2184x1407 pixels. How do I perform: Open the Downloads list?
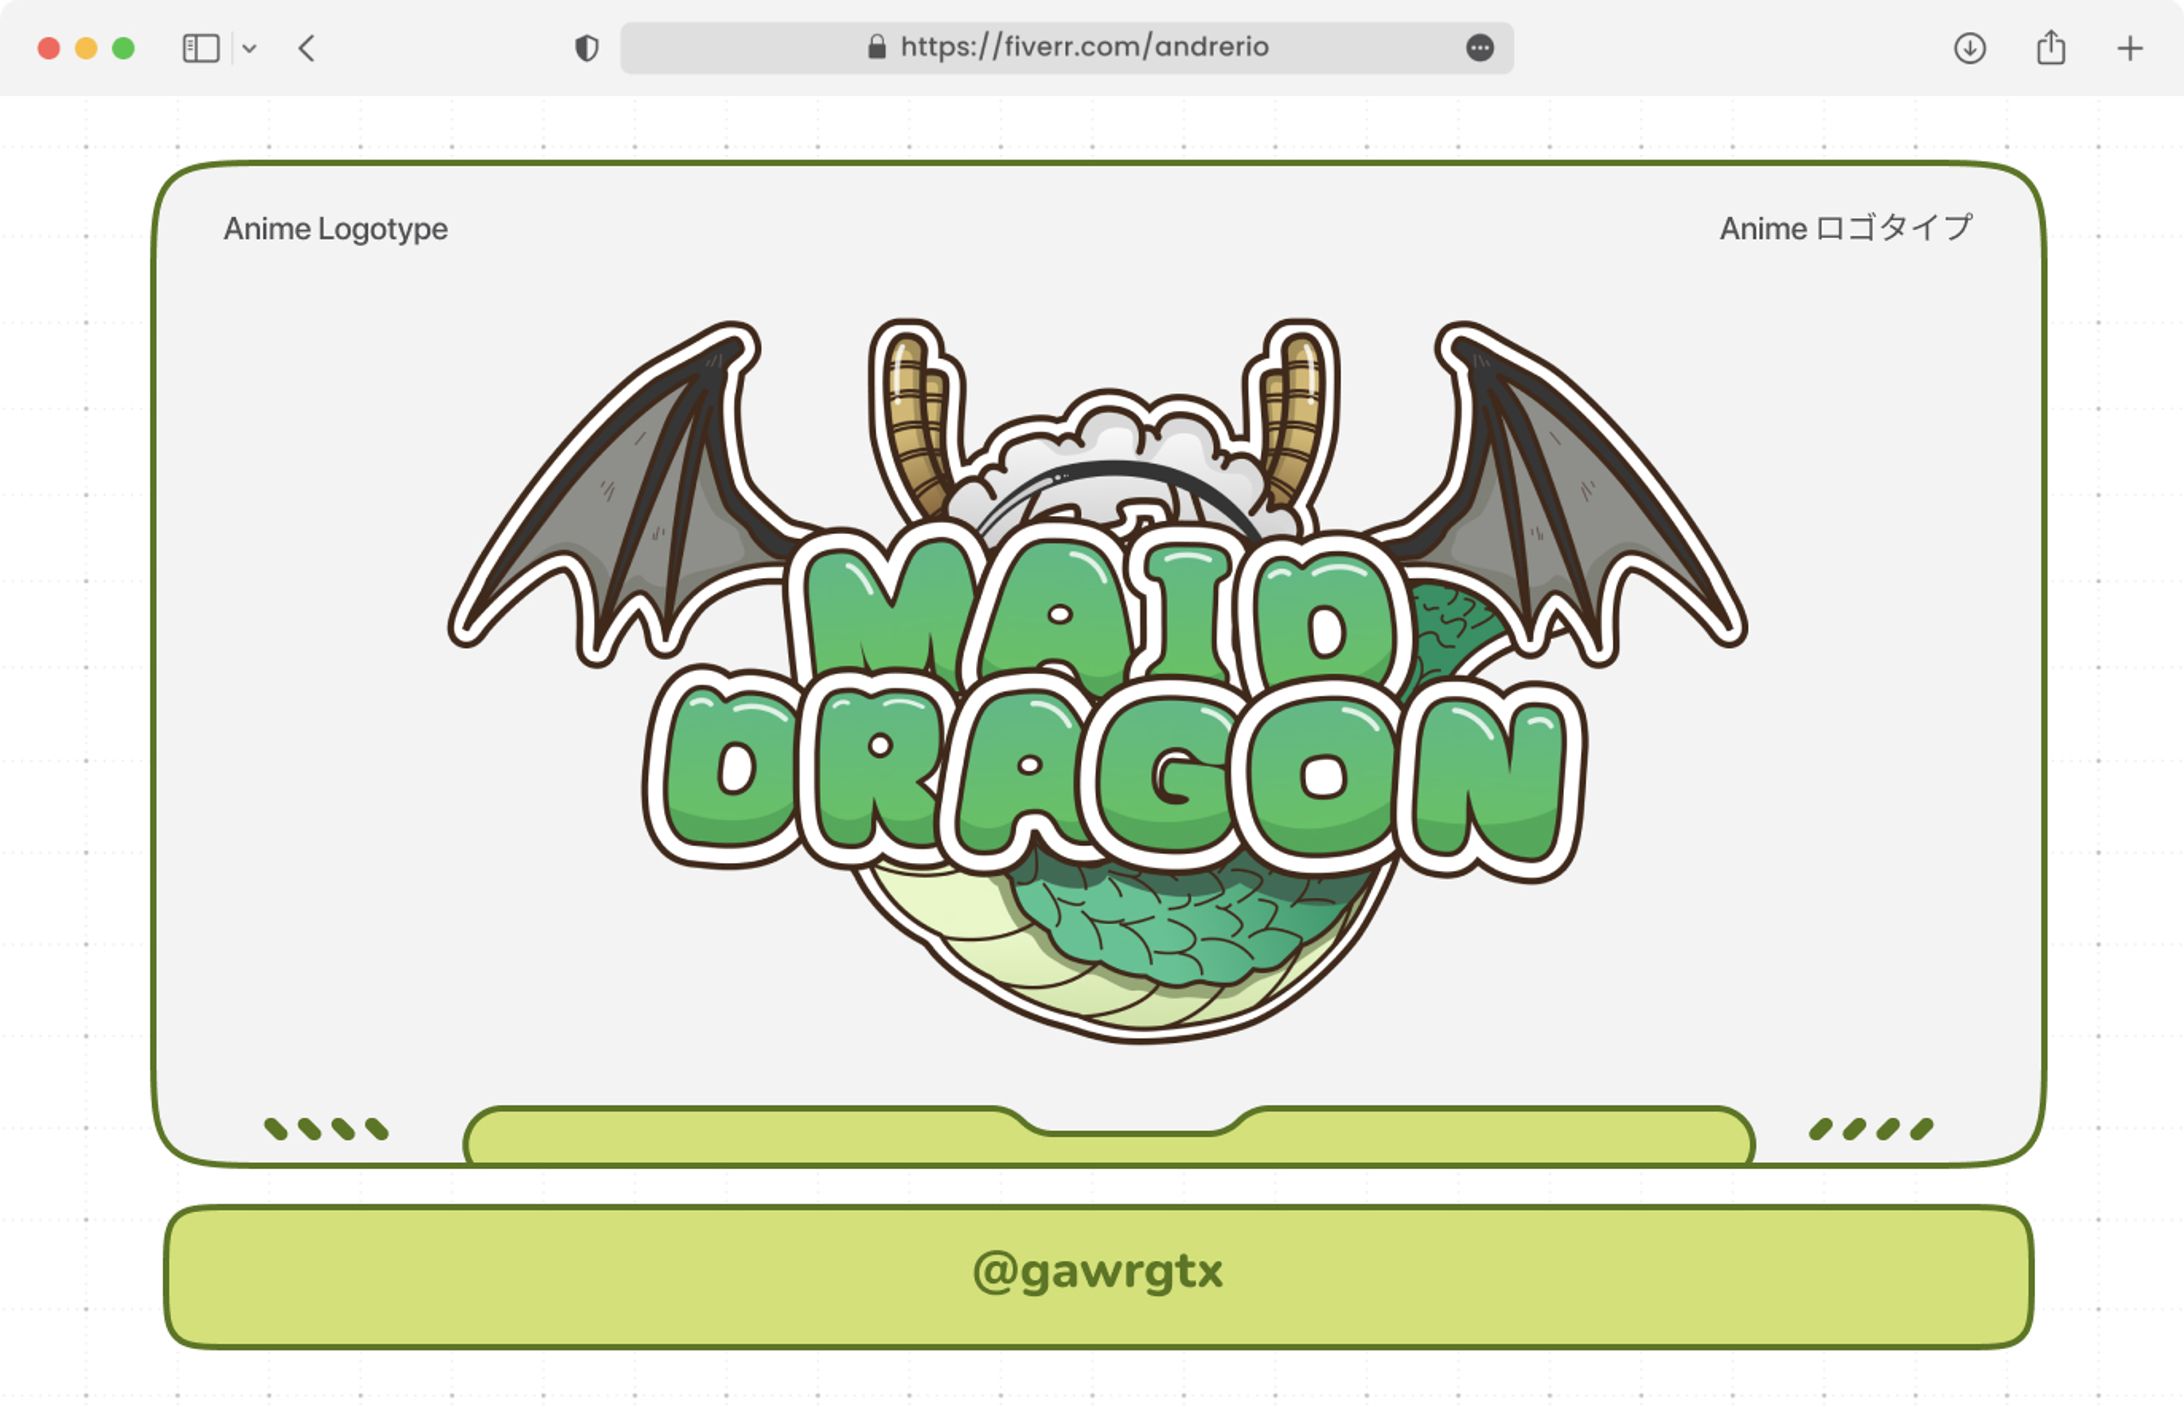click(1968, 49)
